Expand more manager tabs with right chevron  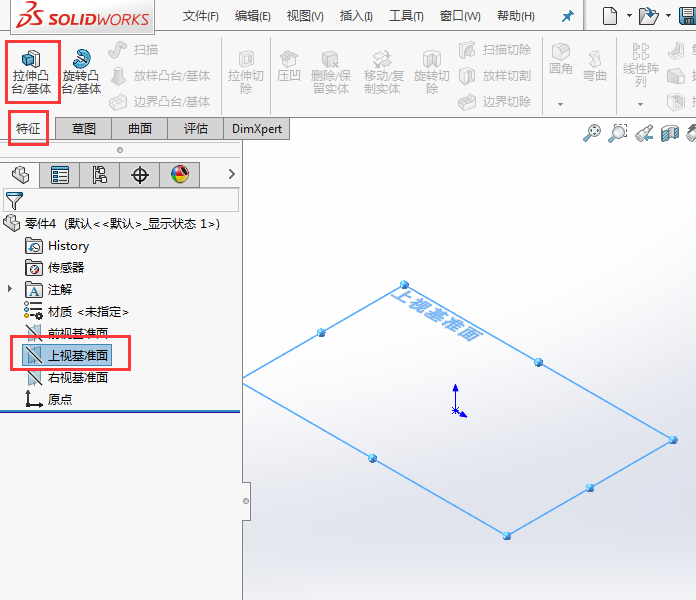point(232,175)
